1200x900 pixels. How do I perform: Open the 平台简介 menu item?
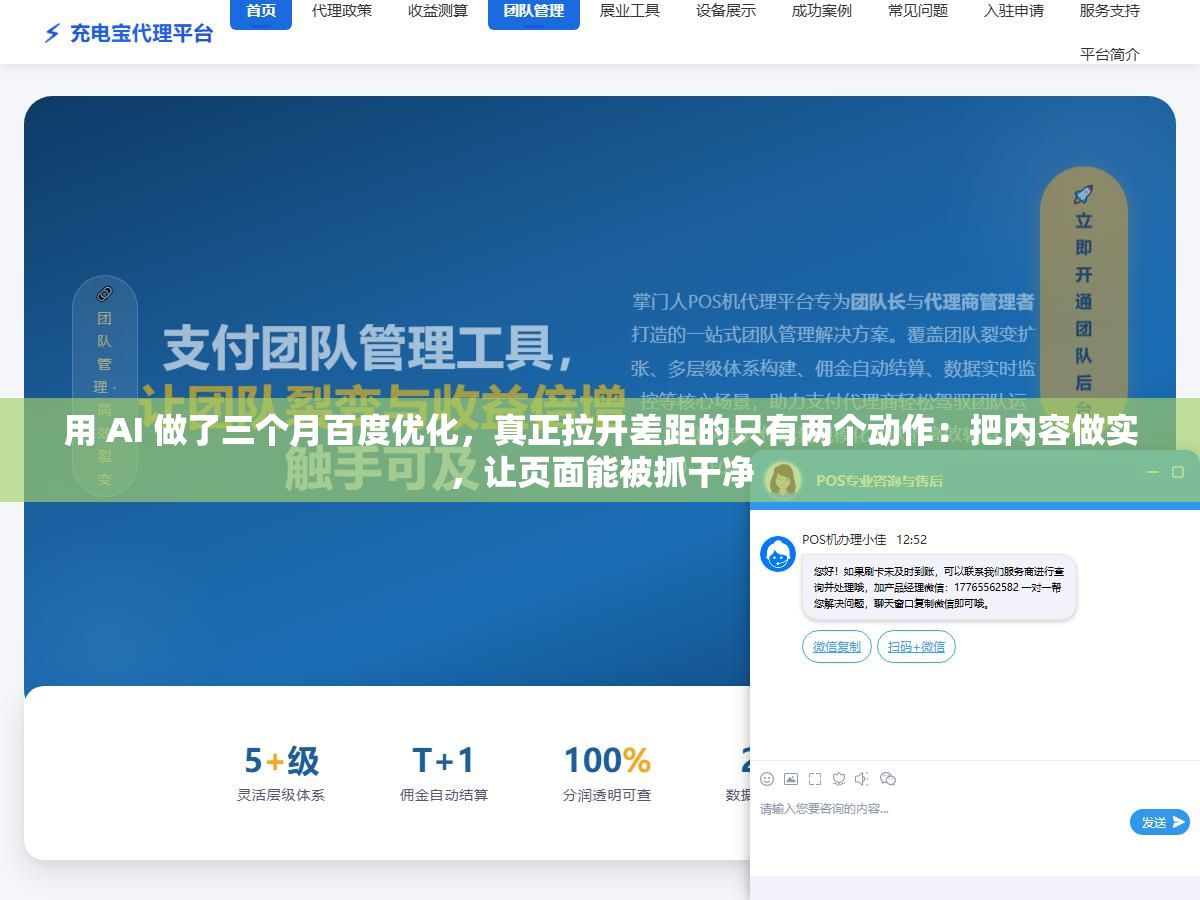pyautogui.click(x=1110, y=54)
